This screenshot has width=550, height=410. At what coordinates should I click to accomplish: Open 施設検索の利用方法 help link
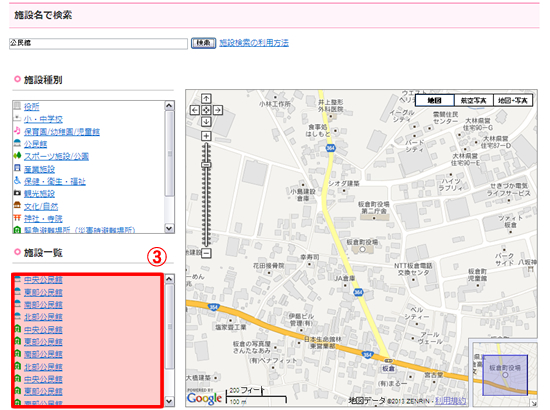click(x=254, y=43)
